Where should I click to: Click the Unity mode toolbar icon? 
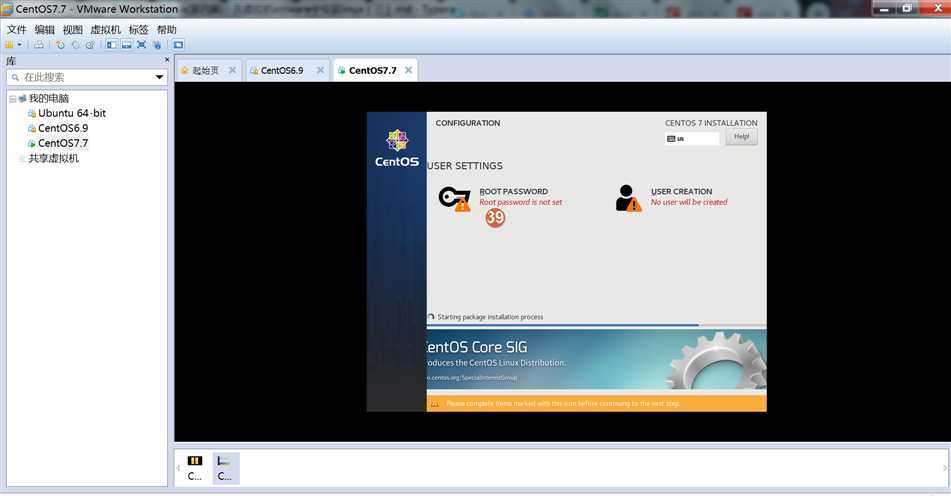coord(157,45)
